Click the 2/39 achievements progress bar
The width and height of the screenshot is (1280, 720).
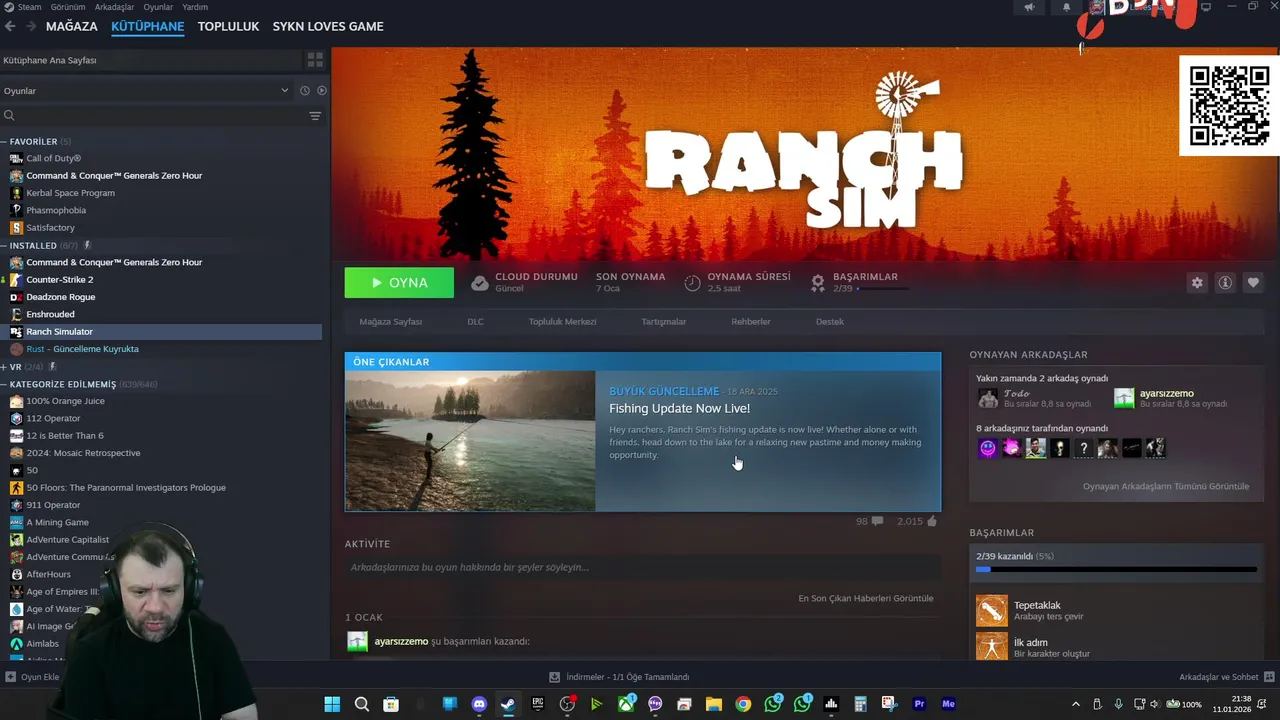[x=1117, y=570]
